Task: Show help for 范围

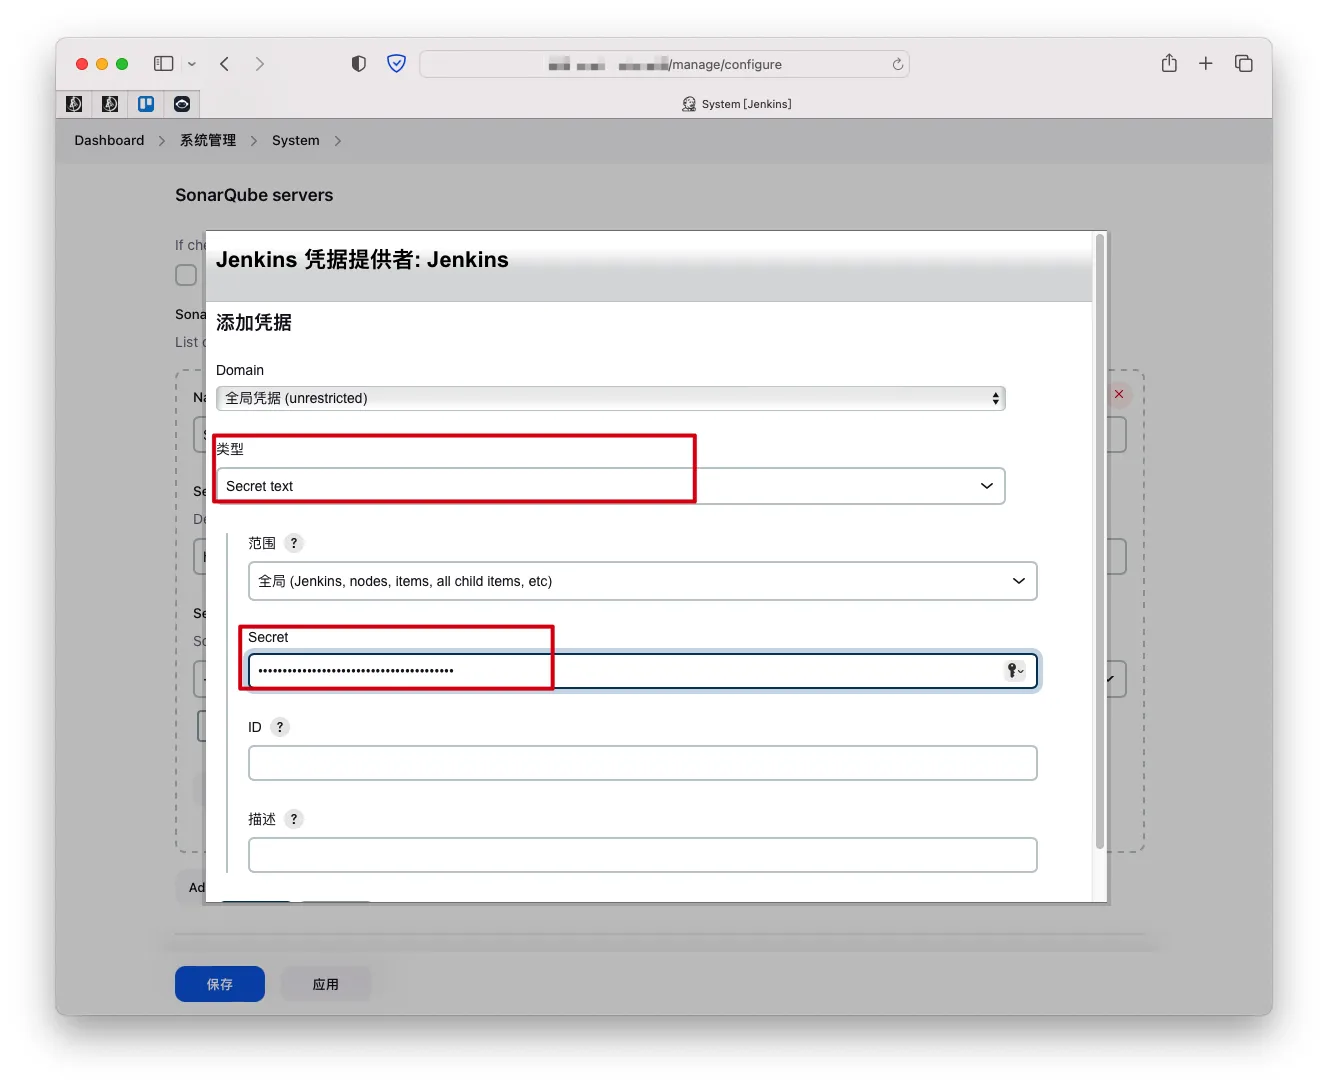Action: tap(294, 543)
